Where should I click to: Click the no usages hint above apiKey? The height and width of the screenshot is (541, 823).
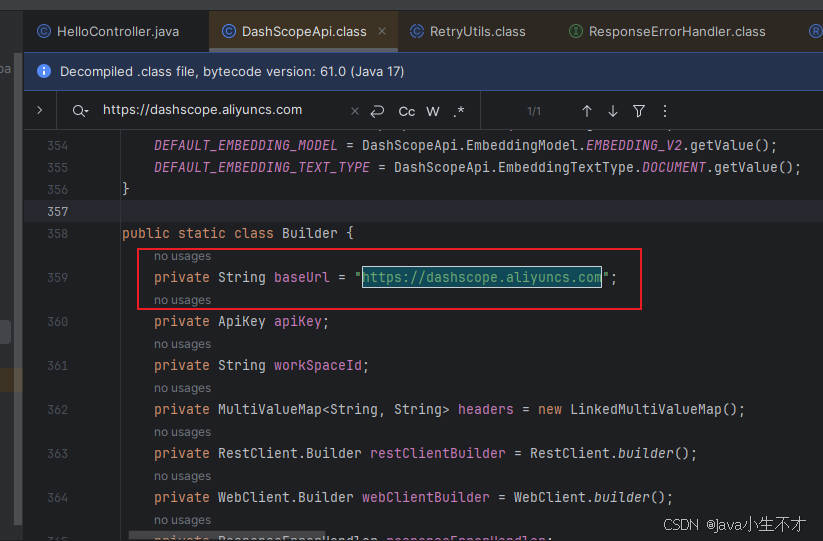point(183,300)
